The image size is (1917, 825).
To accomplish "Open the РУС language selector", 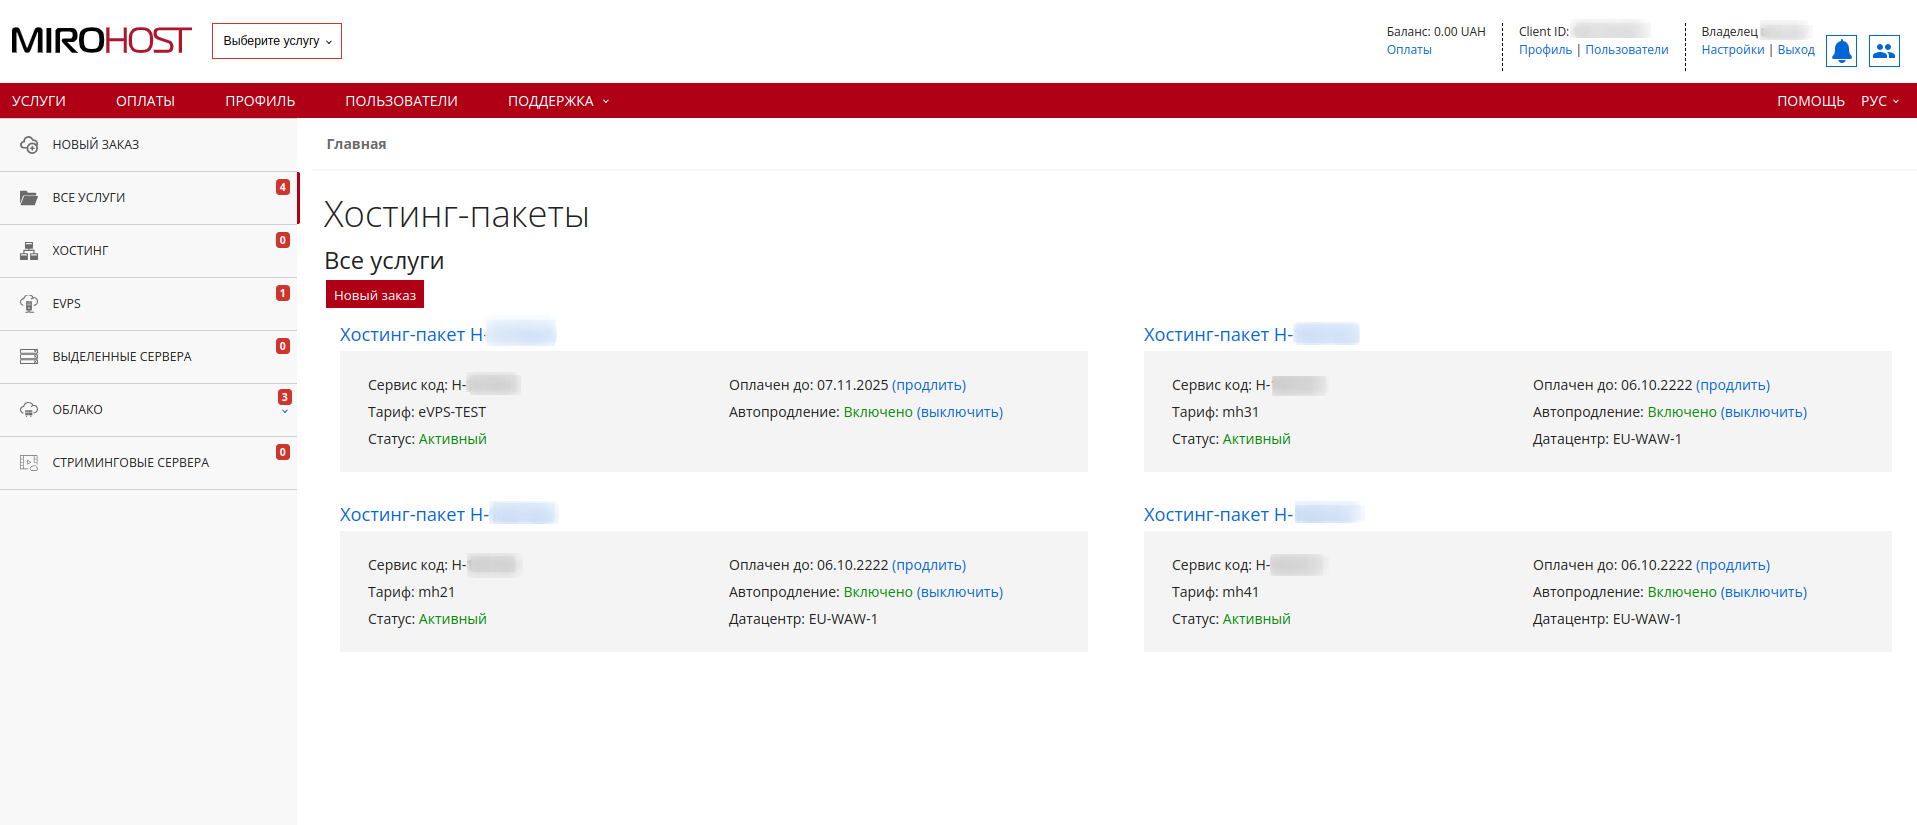I will [x=1880, y=101].
